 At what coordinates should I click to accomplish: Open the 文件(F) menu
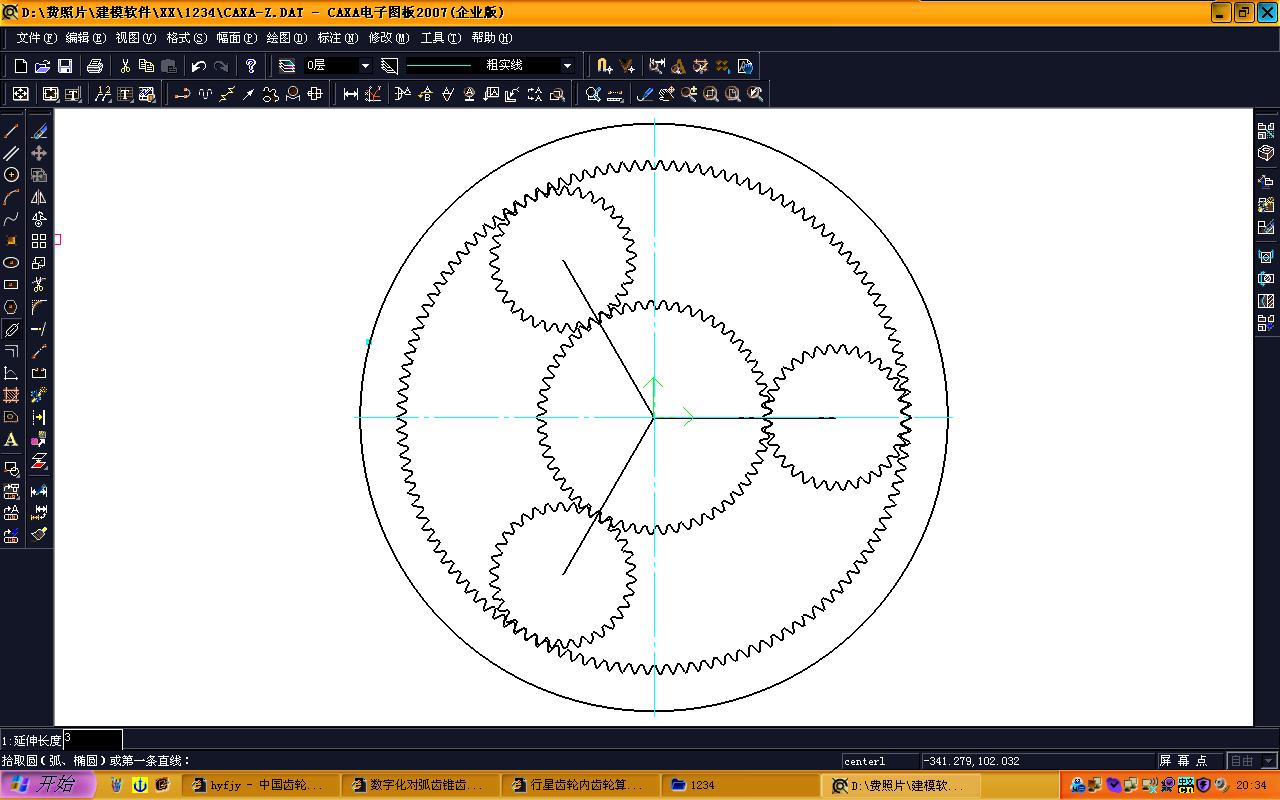point(36,38)
